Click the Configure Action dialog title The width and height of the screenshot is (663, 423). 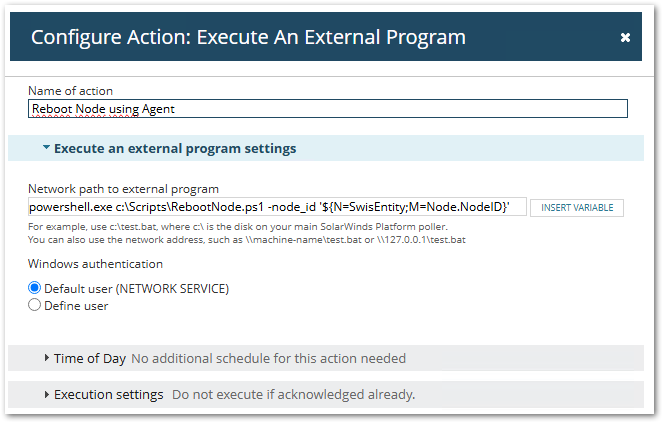click(x=248, y=38)
